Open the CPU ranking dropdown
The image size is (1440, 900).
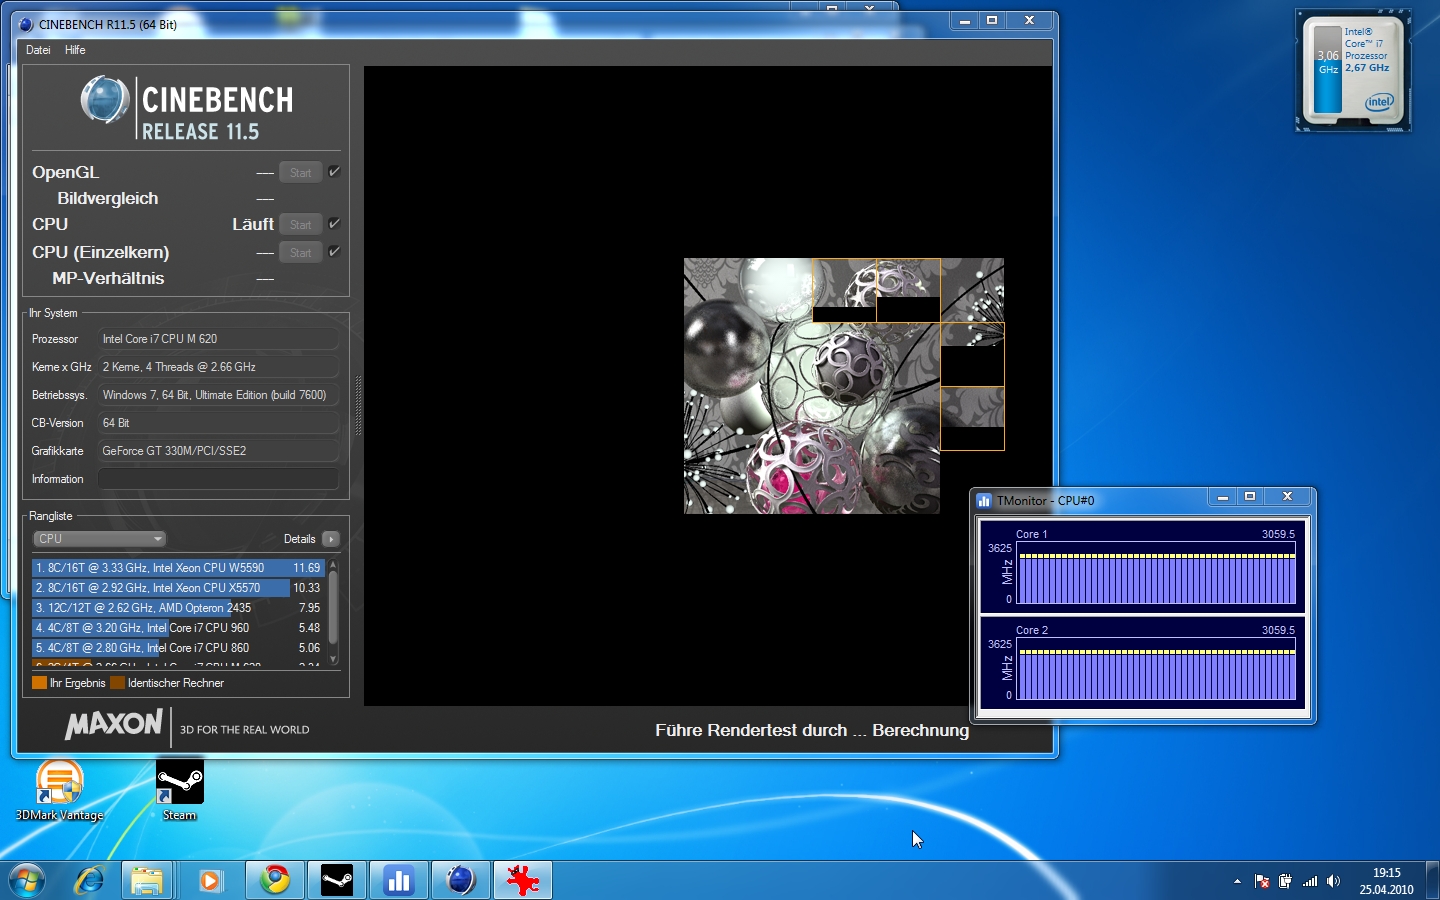tap(100, 539)
